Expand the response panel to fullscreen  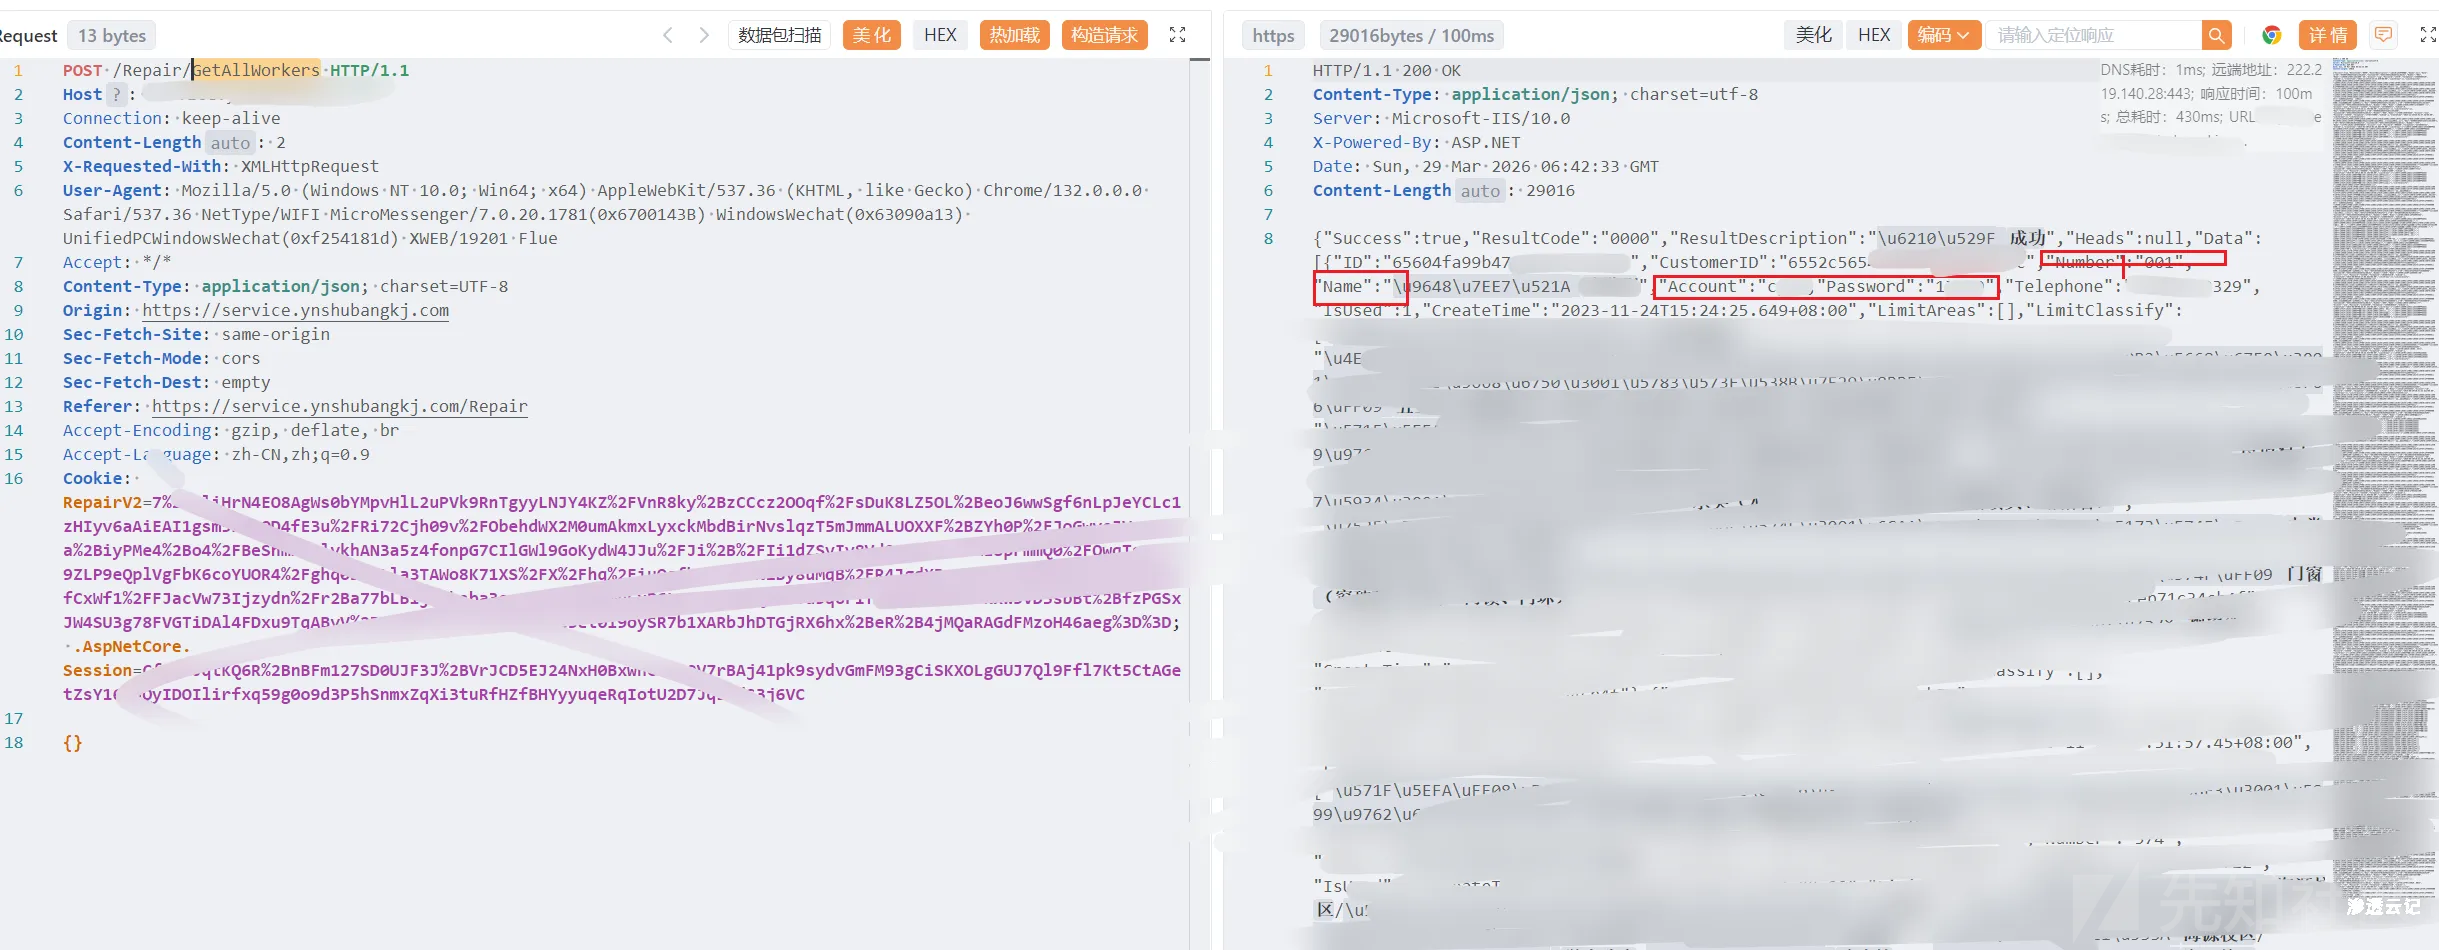[2427, 35]
